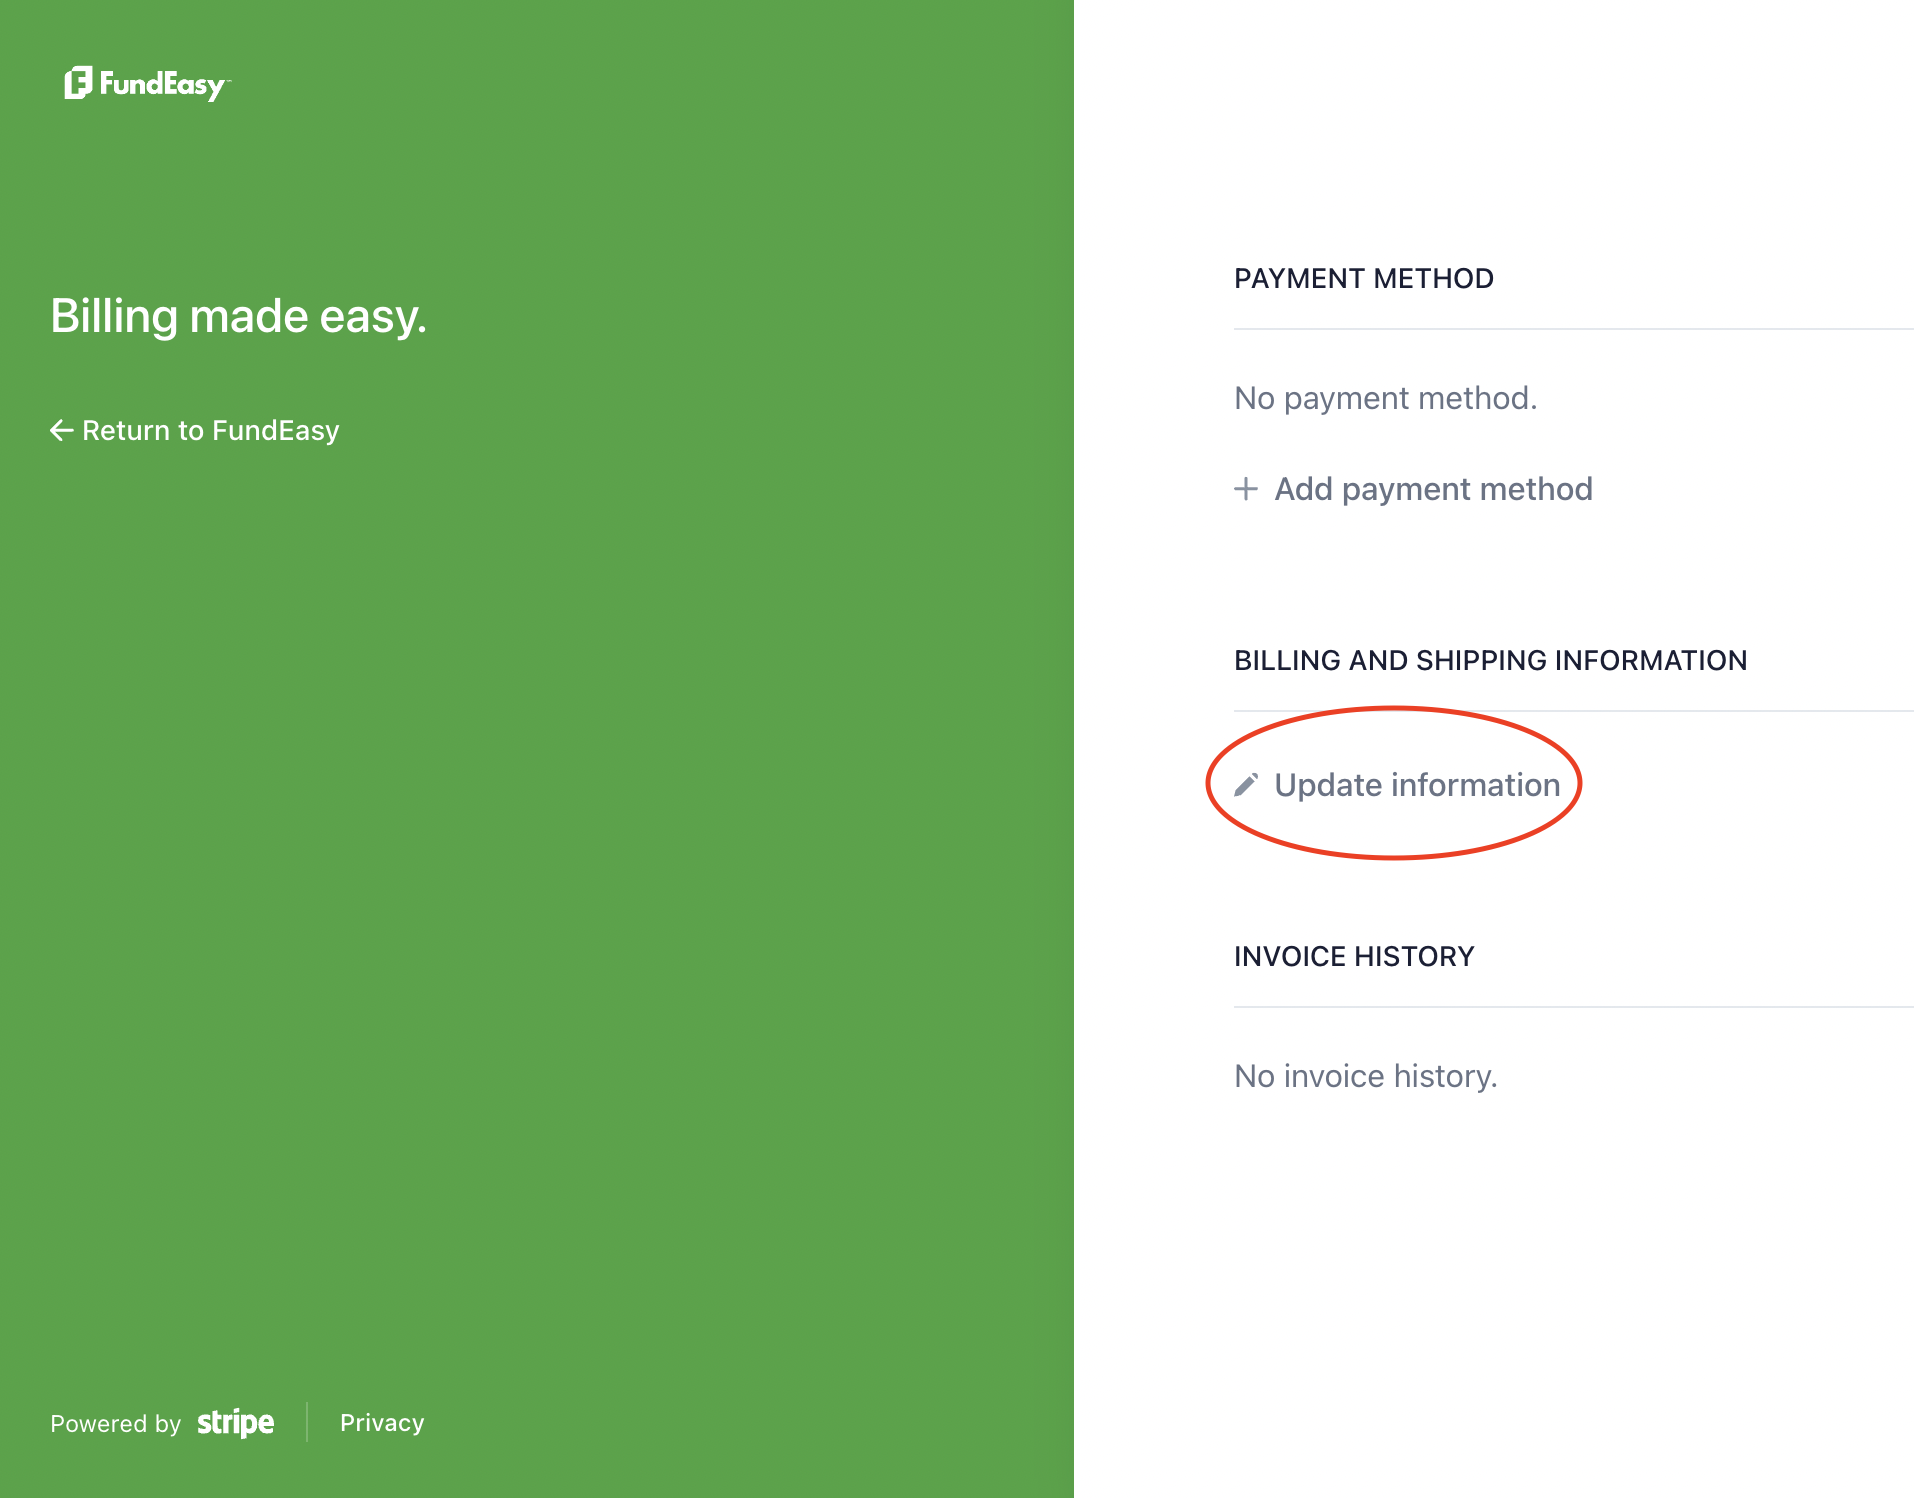Click Billing and Shipping Information heading

(x=1490, y=661)
